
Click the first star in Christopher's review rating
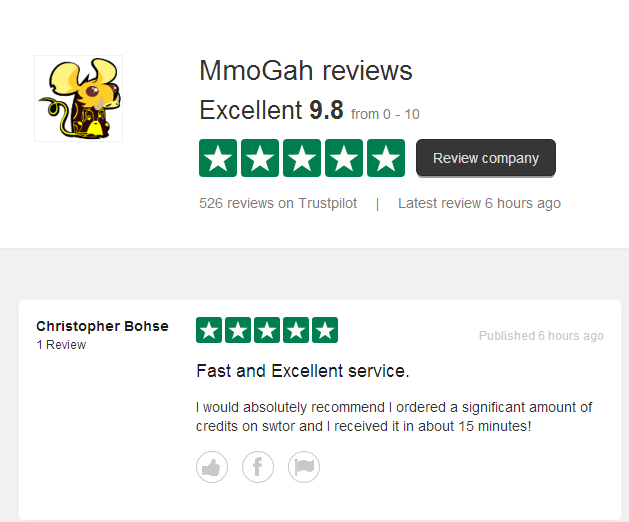(x=209, y=330)
